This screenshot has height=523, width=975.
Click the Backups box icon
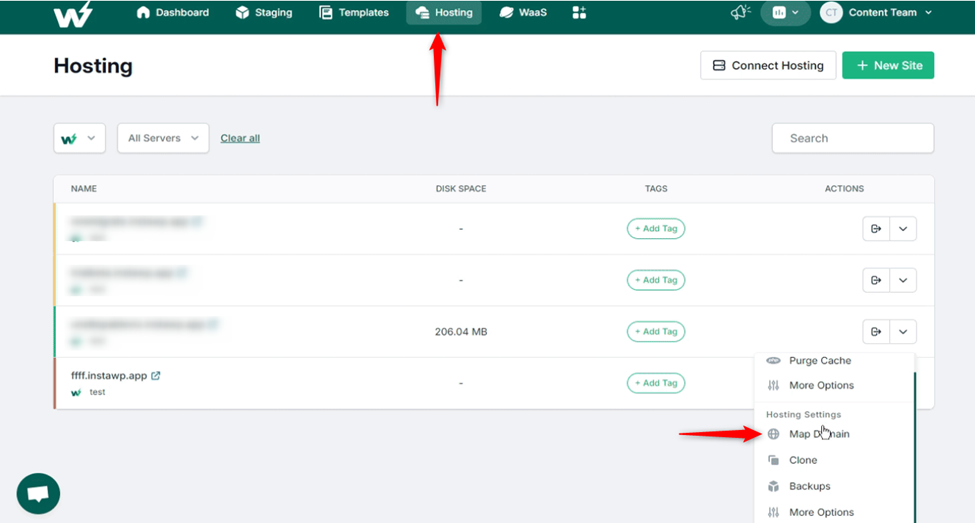(773, 486)
